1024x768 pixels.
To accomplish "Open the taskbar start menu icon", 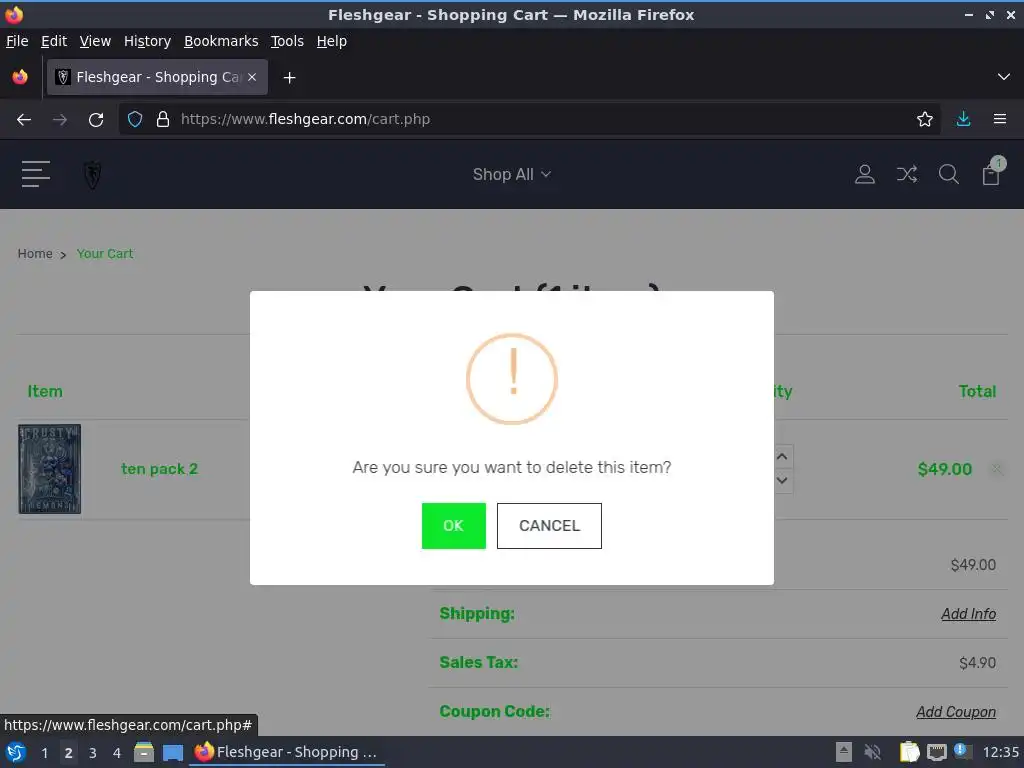I will [x=15, y=752].
